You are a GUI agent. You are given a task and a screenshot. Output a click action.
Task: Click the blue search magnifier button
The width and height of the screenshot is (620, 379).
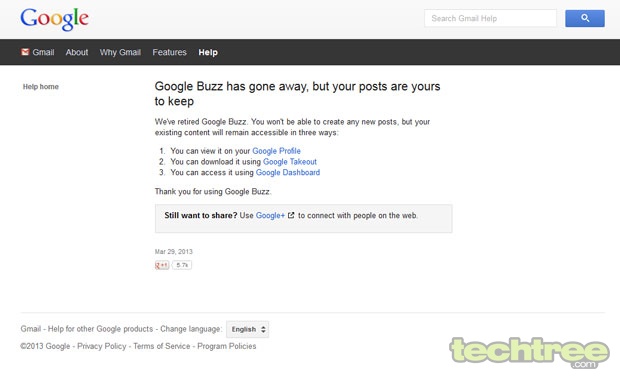tap(584, 18)
